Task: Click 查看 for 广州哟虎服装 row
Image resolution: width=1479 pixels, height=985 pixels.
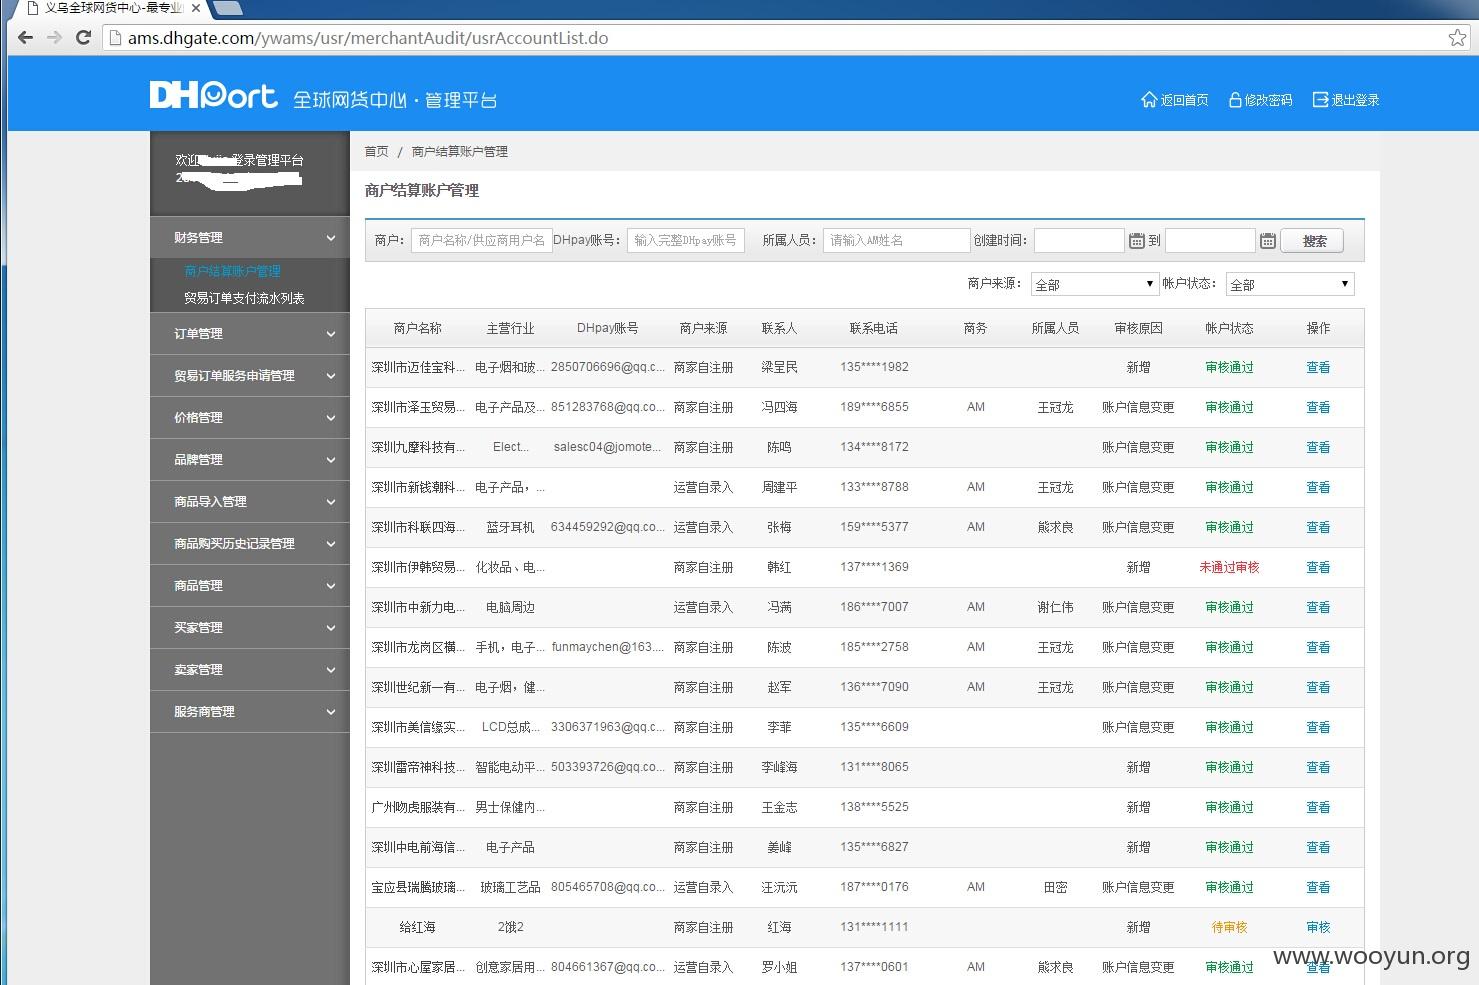Action: pos(1318,807)
